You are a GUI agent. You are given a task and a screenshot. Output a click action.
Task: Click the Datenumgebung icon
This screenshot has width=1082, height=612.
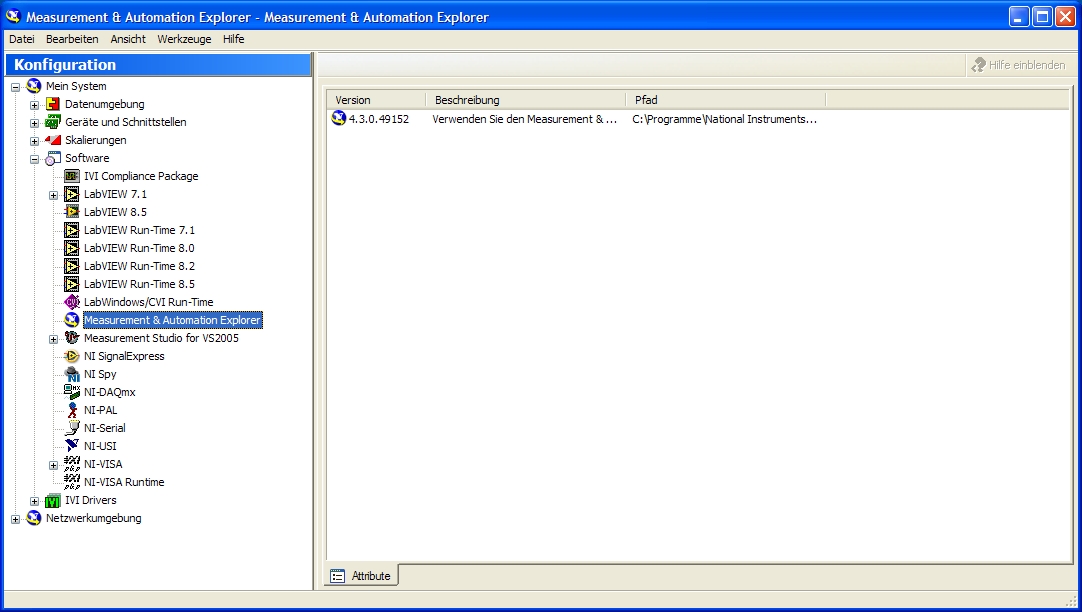tap(52, 104)
